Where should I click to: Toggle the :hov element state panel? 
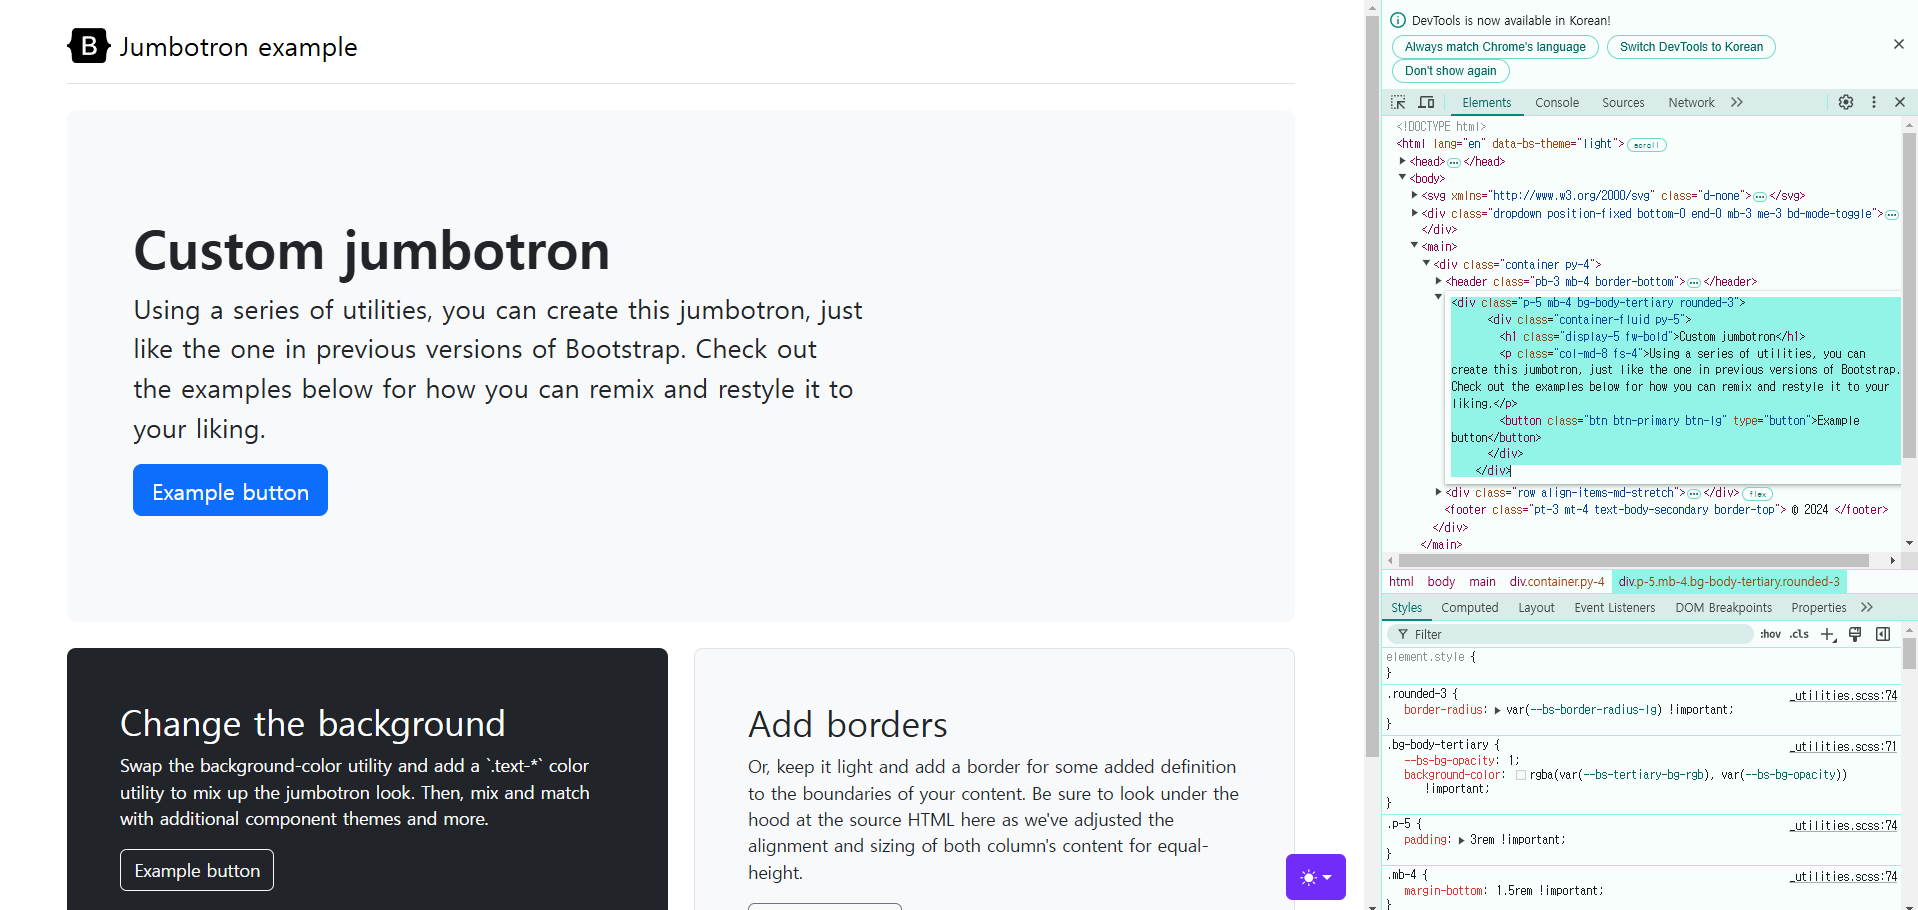click(x=1770, y=634)
